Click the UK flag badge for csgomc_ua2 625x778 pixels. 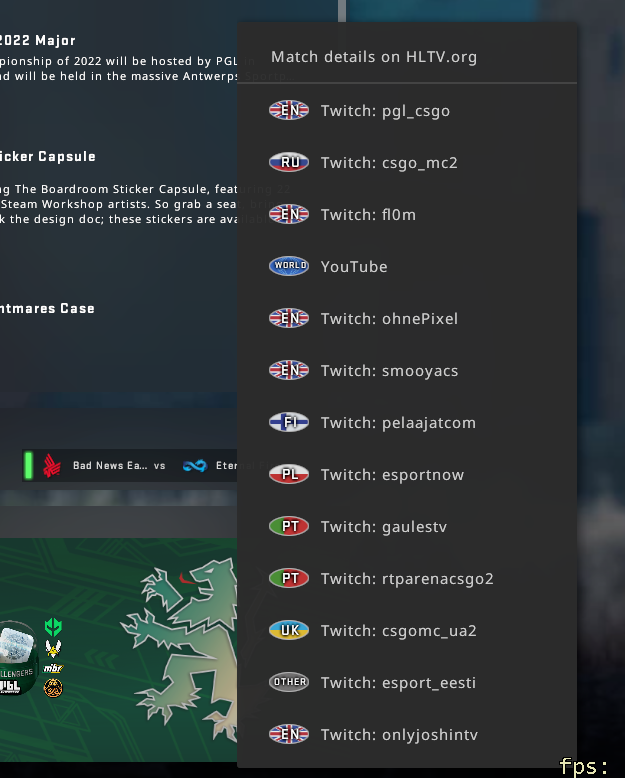289,630
